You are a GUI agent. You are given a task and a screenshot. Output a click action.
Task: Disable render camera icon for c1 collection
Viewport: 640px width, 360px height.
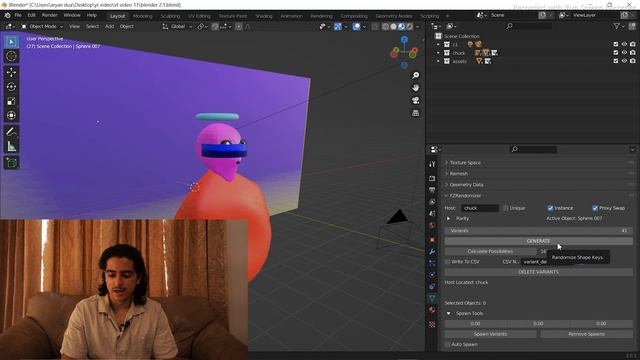[x=633, y=44]
